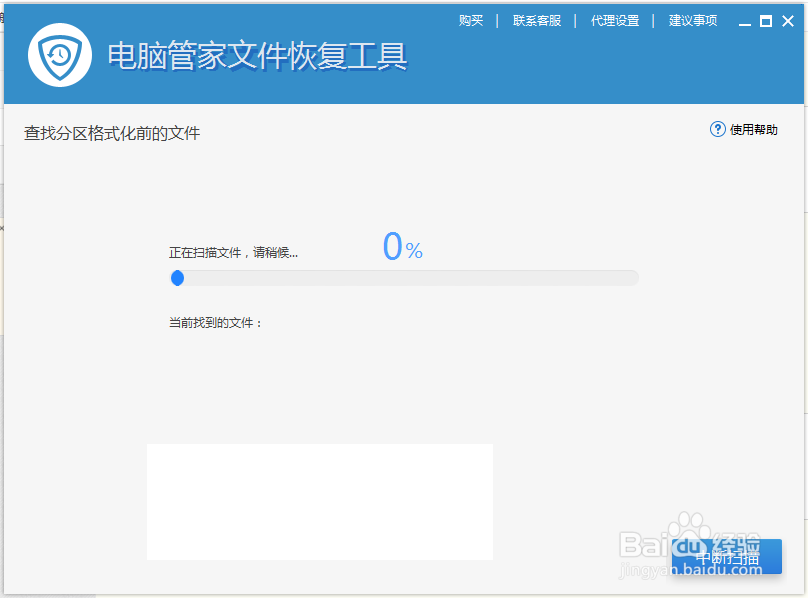The image size is (808, 598).
Task: Click the scan progress bar
Action: (405, 278)
